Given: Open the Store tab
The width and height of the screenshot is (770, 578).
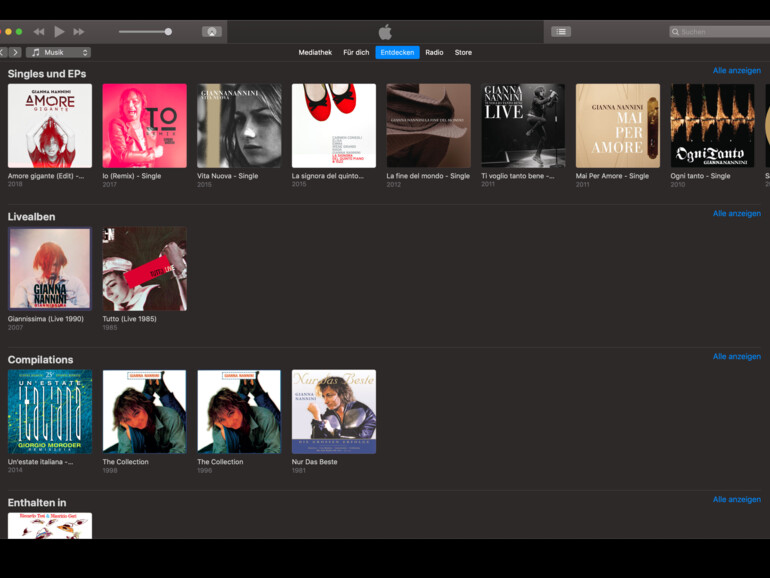Looking at the screenshot, I should click(463, 53).
